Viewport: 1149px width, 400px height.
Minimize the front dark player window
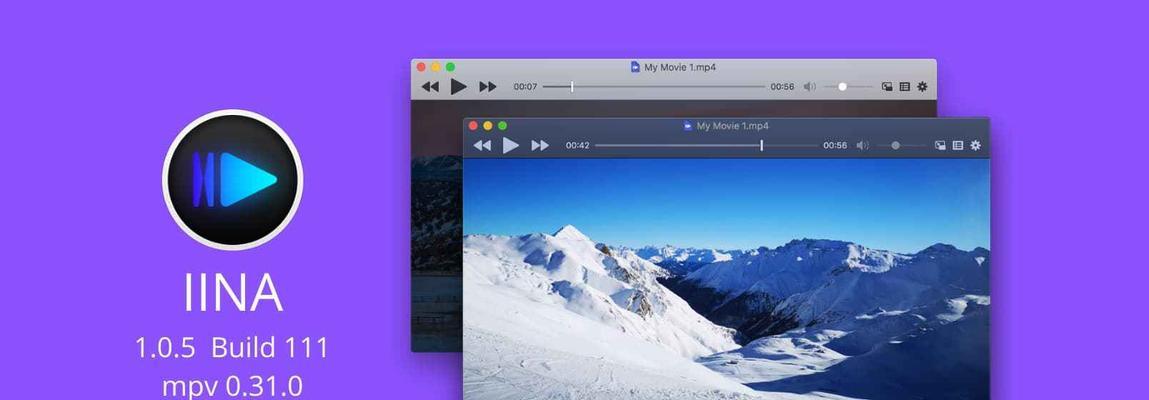[488, 126]
